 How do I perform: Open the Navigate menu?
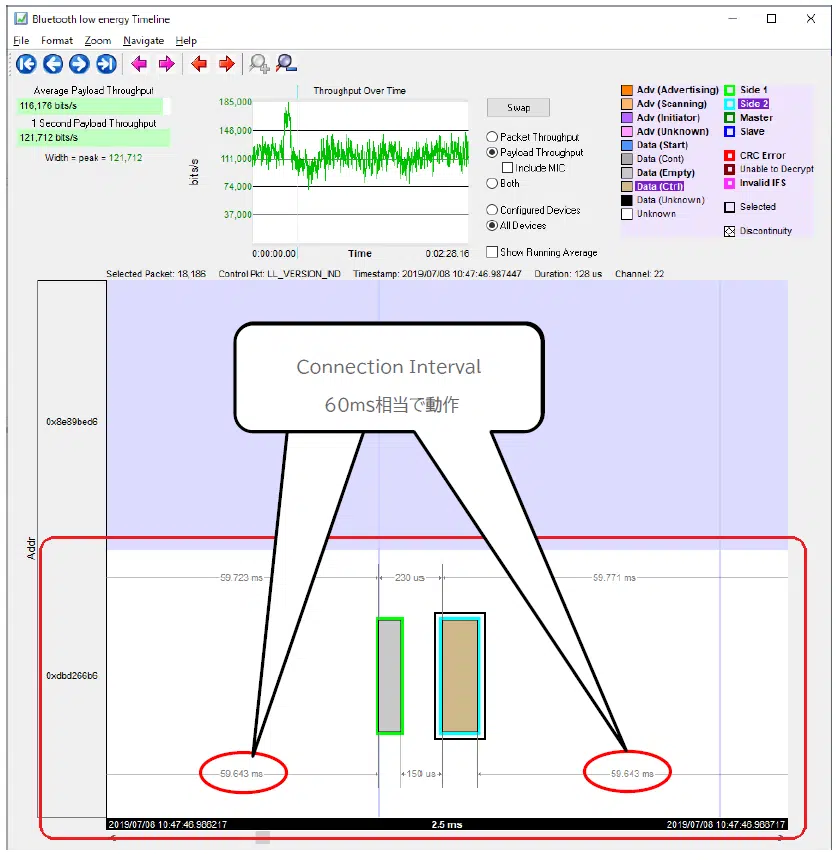(143, 41)
